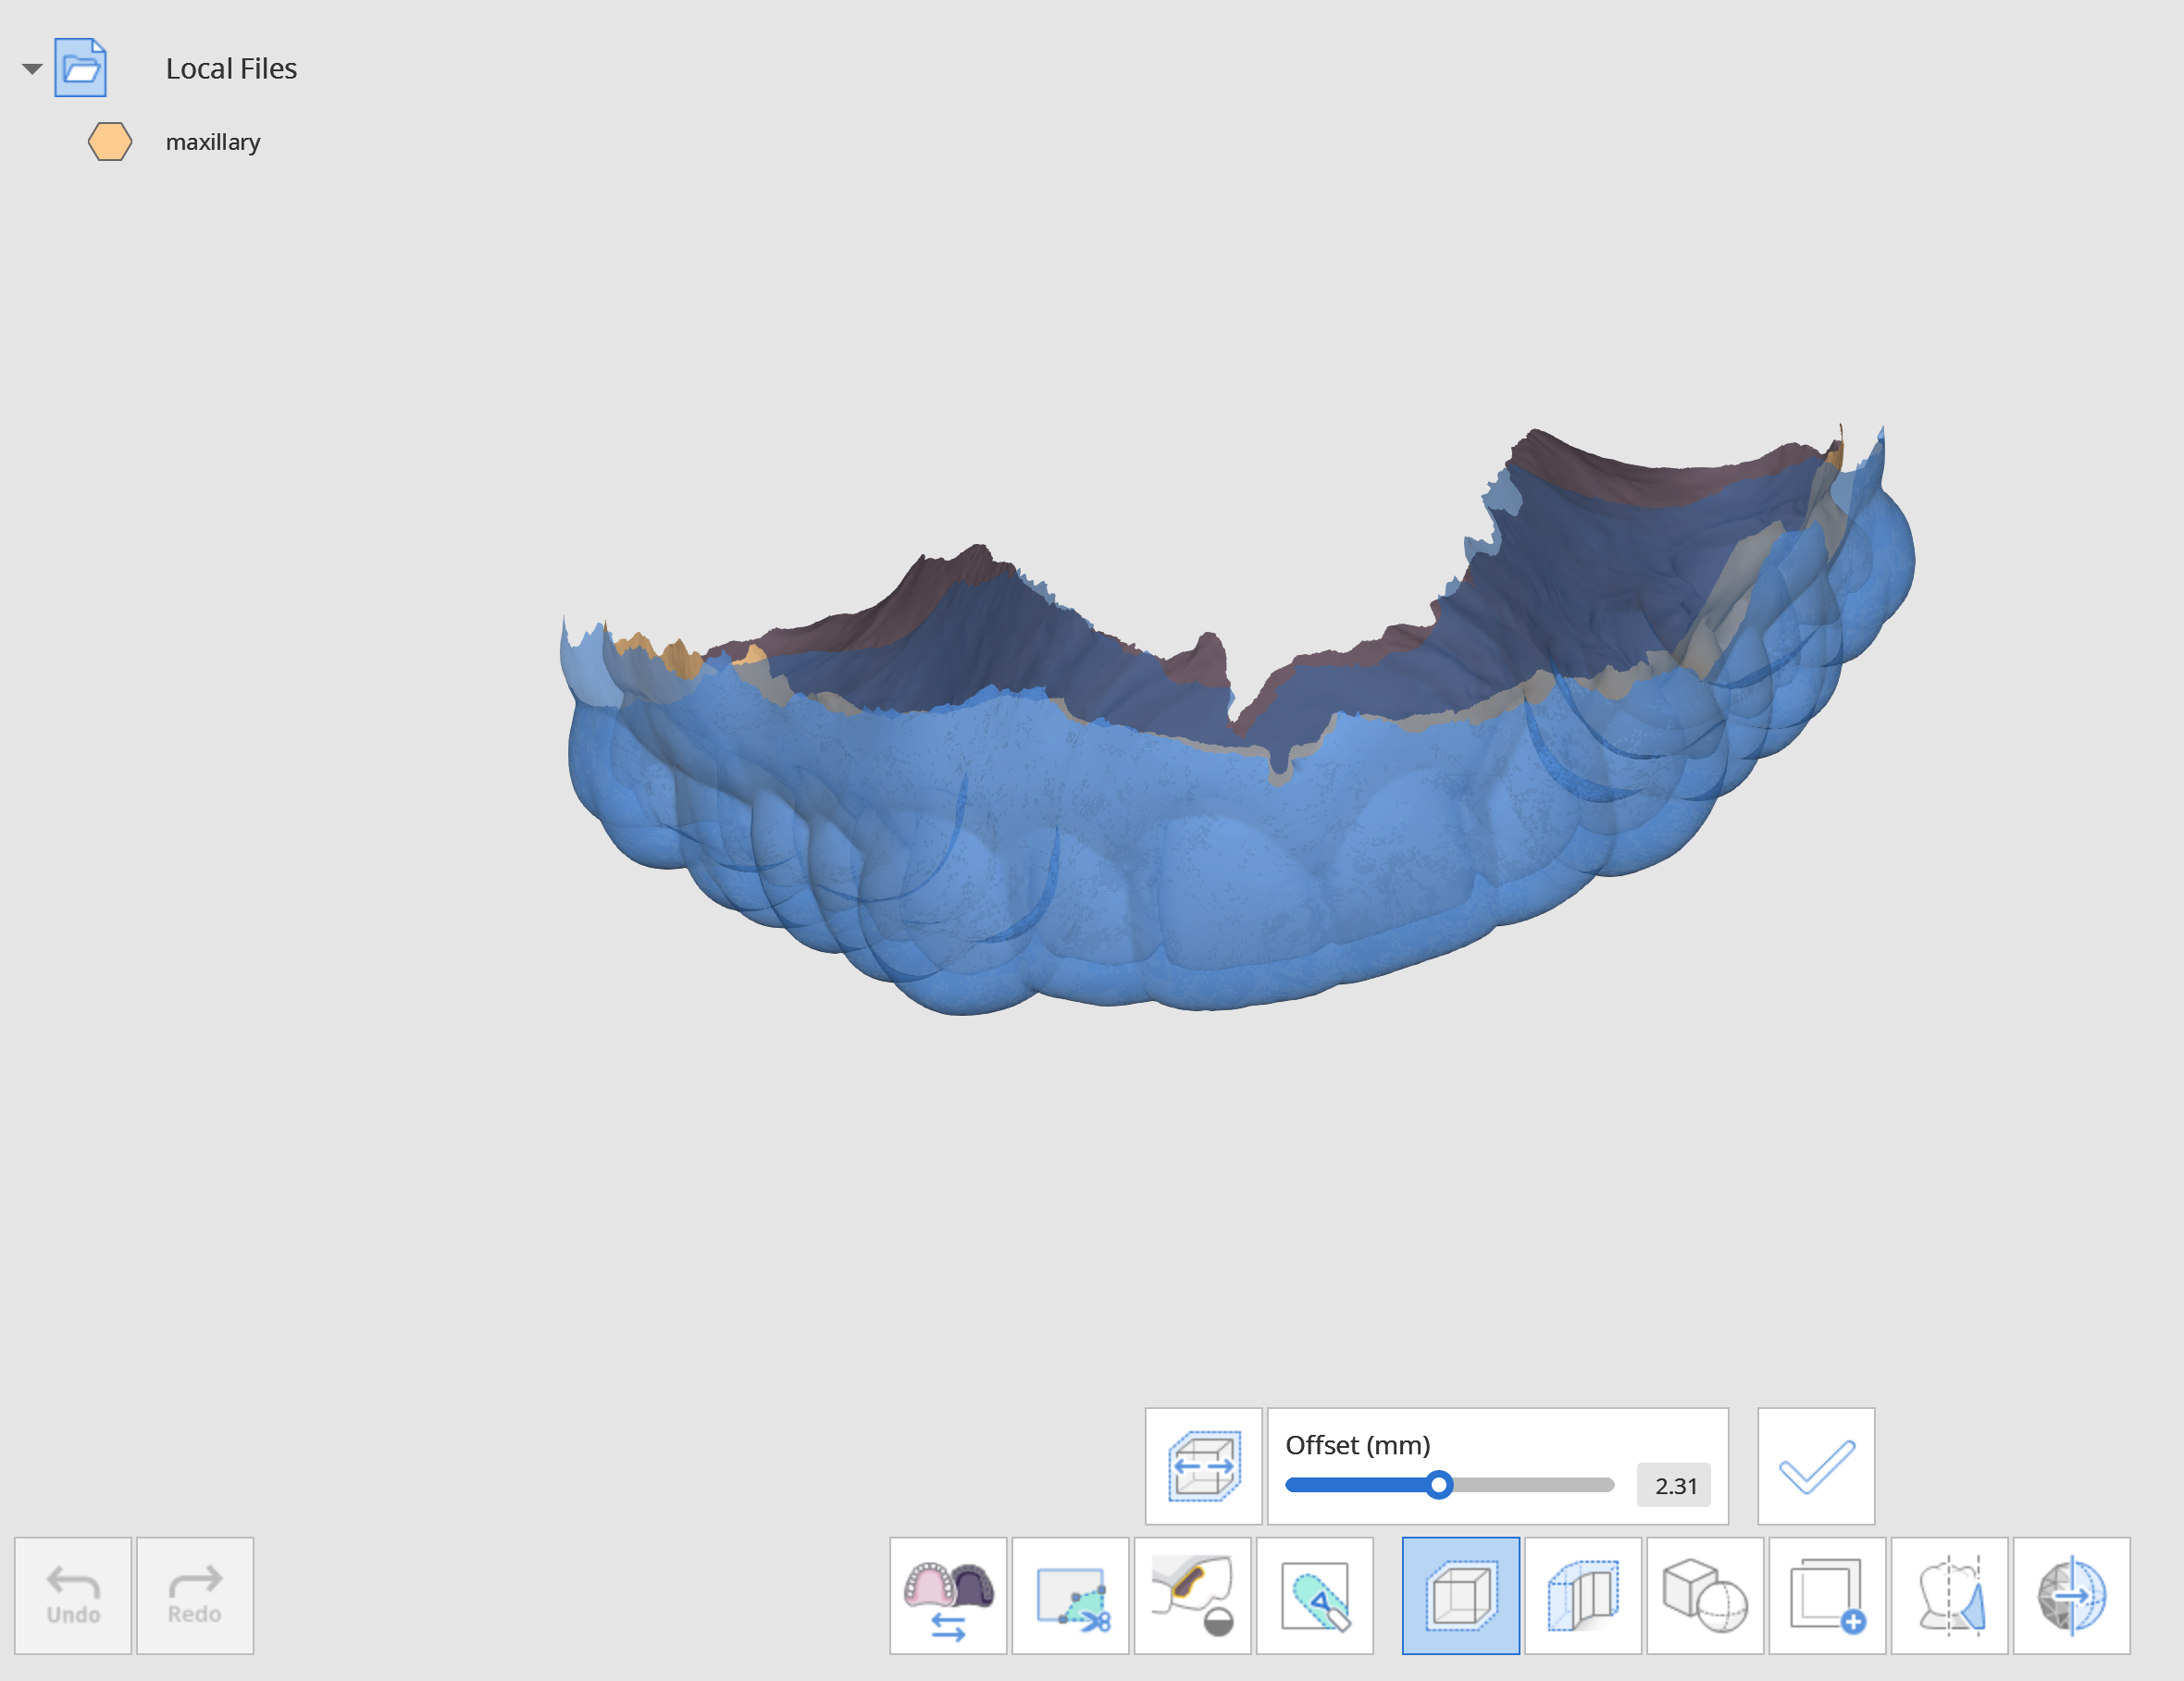Choose the brush sculpt region tool

coord(1314,1596)
